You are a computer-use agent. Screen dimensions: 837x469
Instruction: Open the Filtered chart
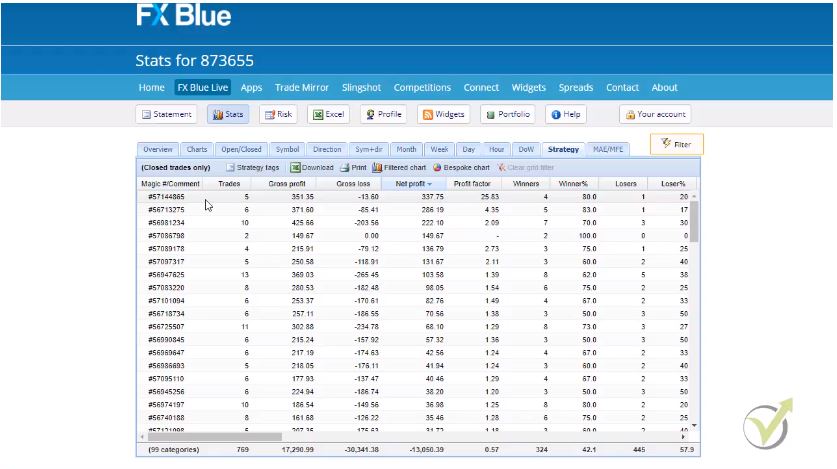click(399, 168)
